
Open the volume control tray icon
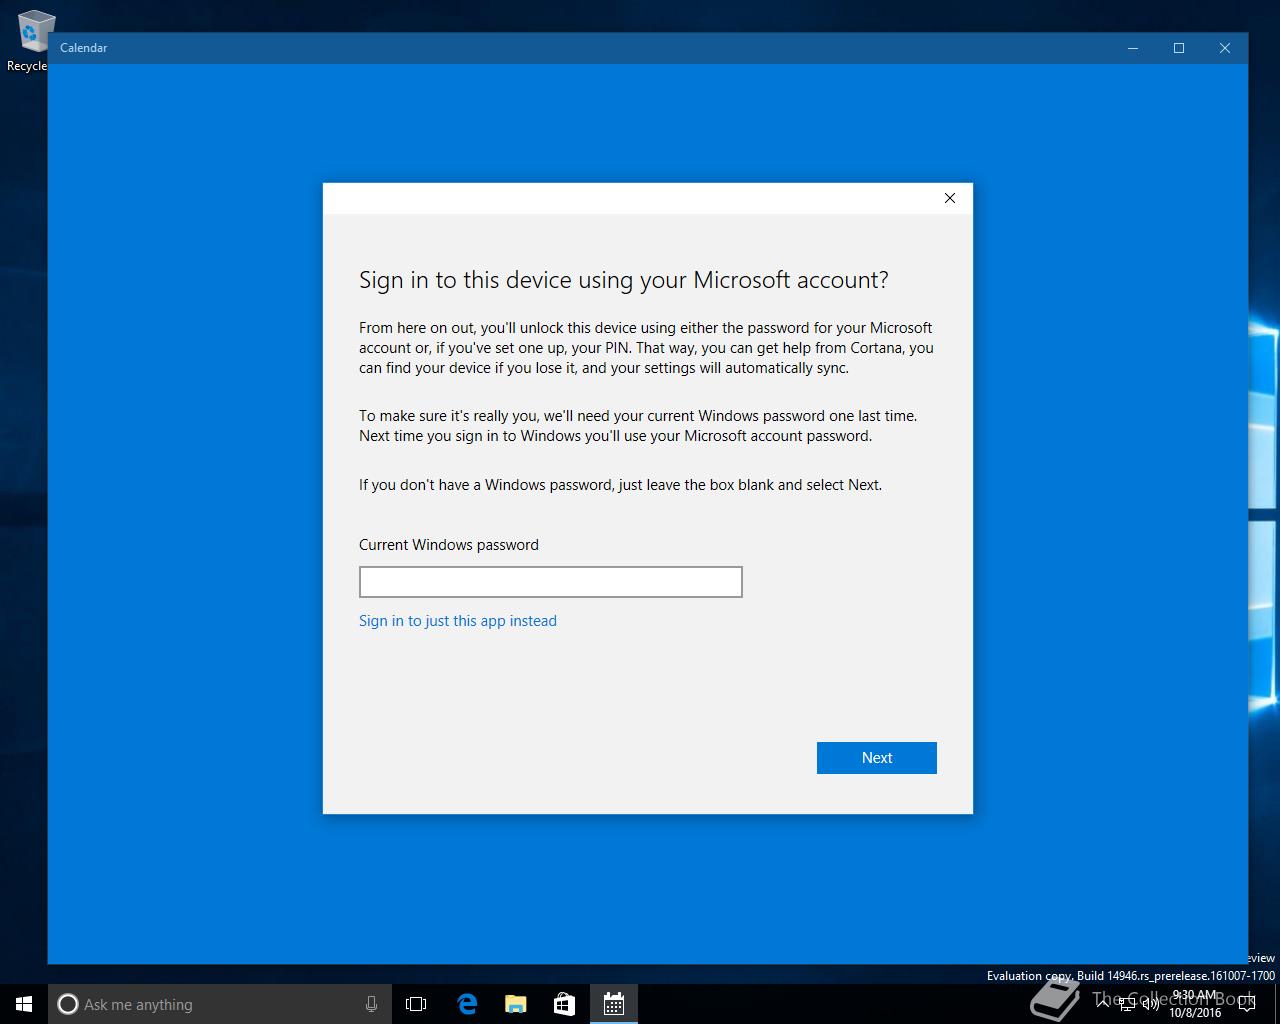1151,1003
